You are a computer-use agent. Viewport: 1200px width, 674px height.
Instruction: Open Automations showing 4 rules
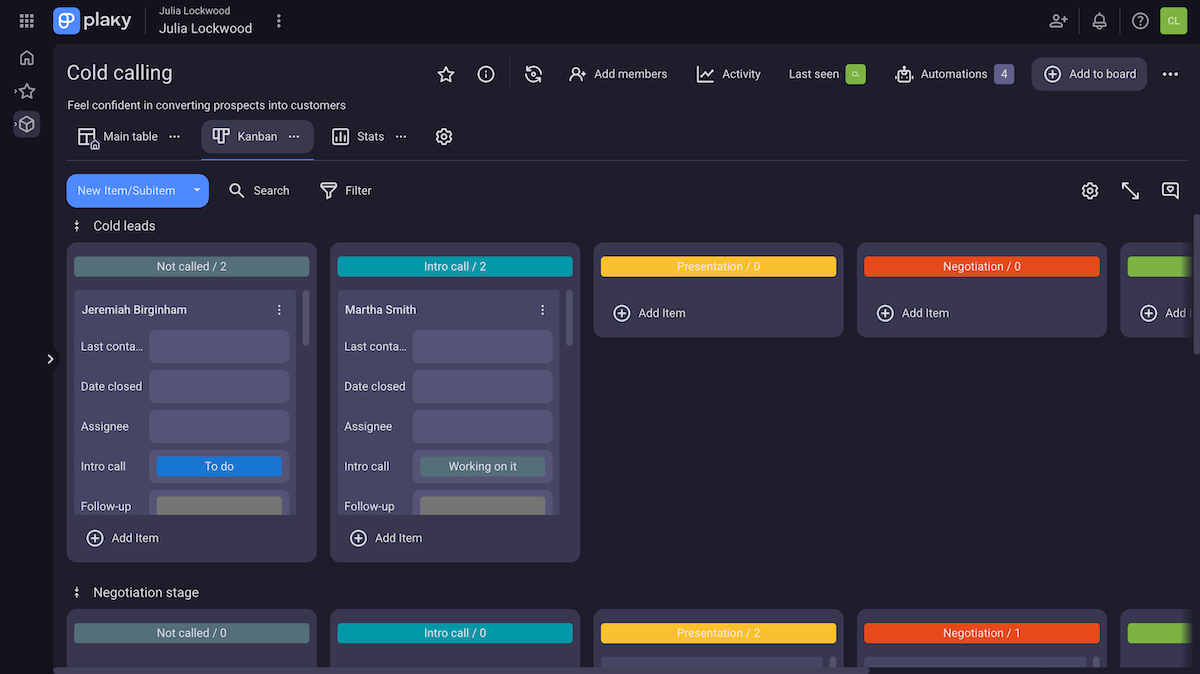(953, 74)
